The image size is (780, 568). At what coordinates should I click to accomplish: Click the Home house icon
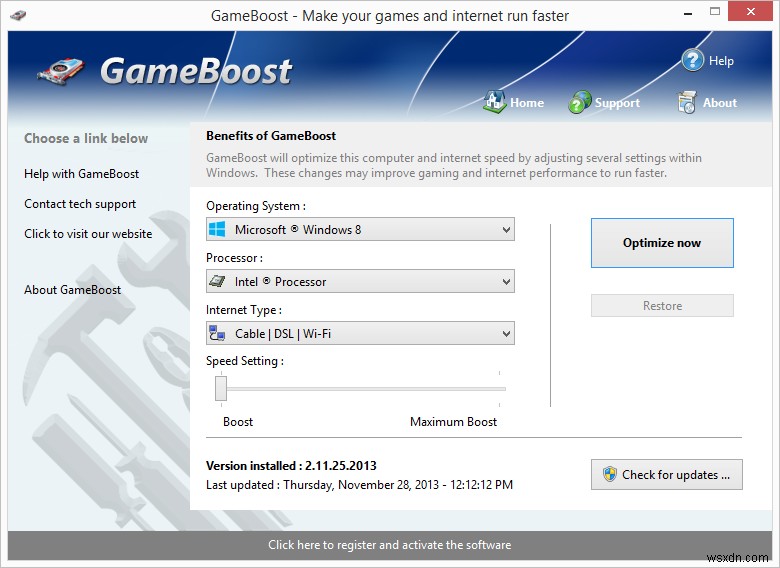click(494, 101)
